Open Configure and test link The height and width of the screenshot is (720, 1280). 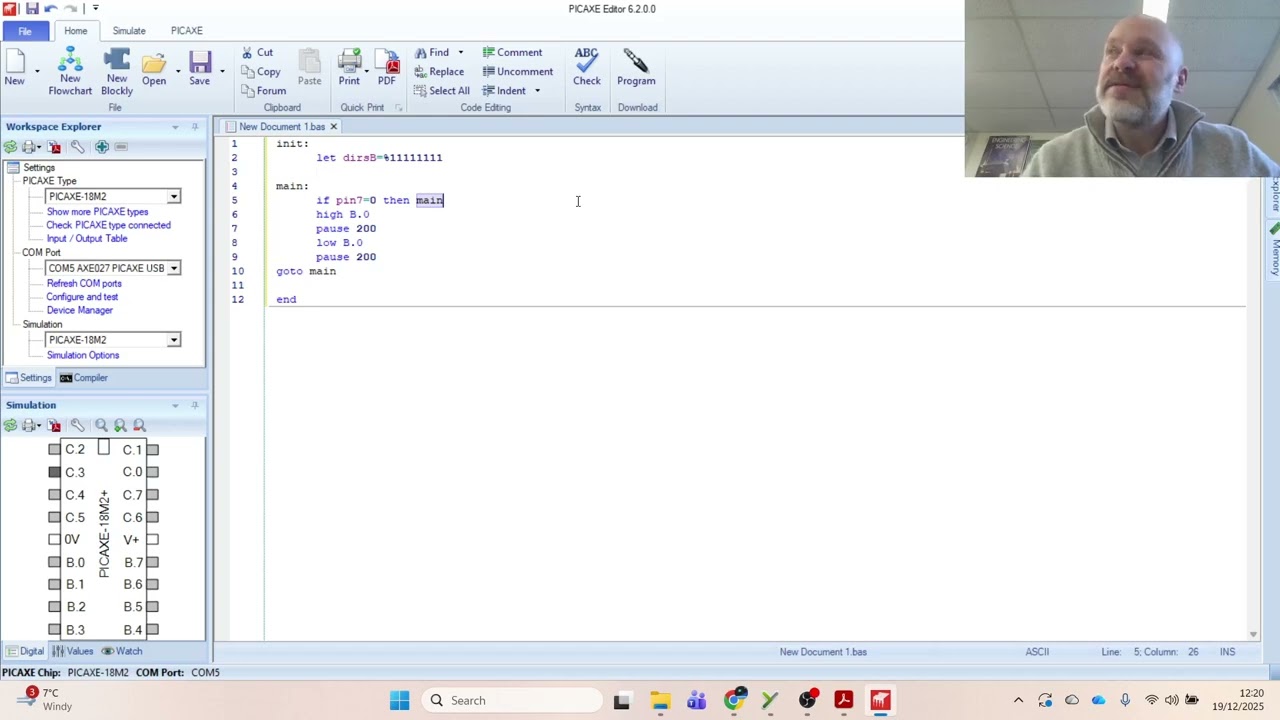(x=82, y=296)
